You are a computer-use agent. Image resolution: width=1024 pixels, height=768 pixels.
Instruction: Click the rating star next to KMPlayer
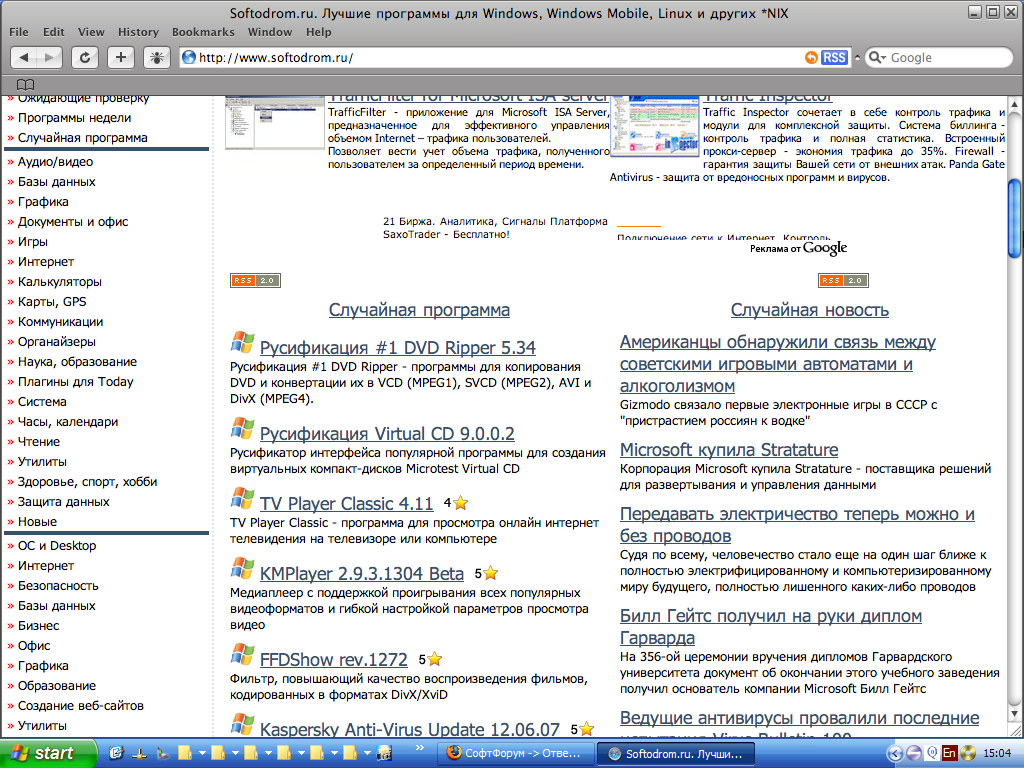tap(491, 573)
